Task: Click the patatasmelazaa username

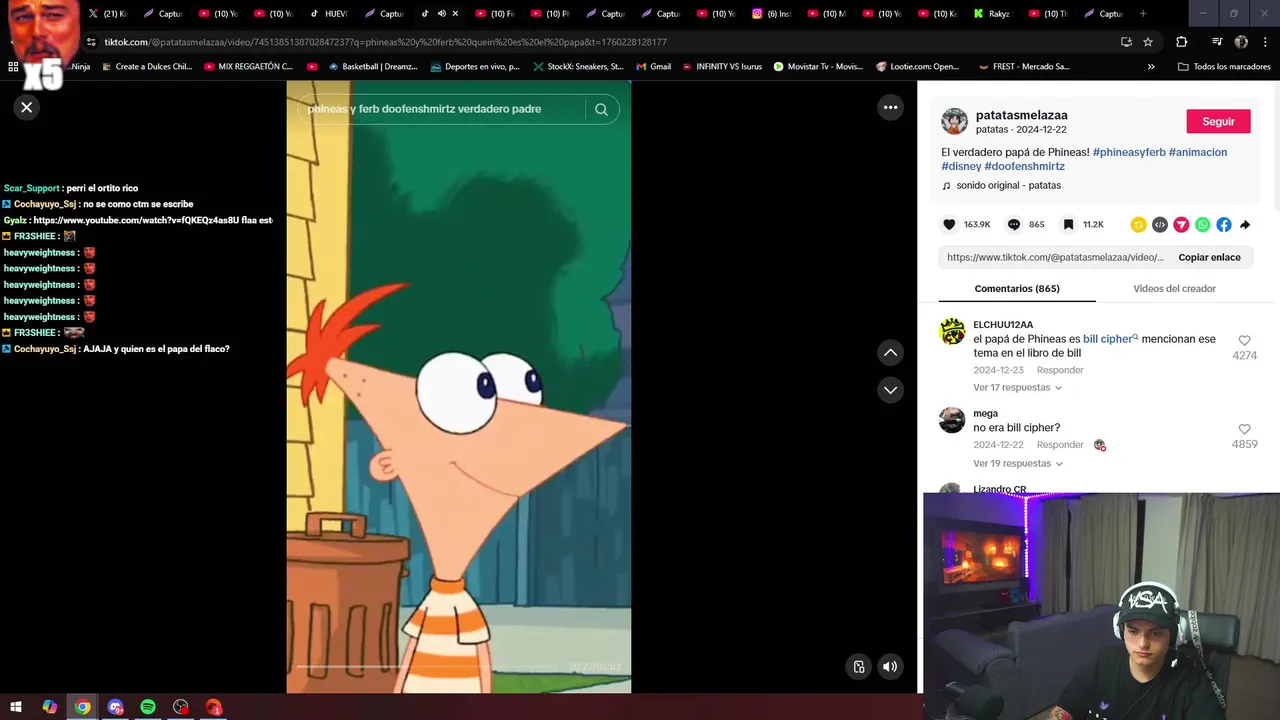Action: (x=1021, y=115)
